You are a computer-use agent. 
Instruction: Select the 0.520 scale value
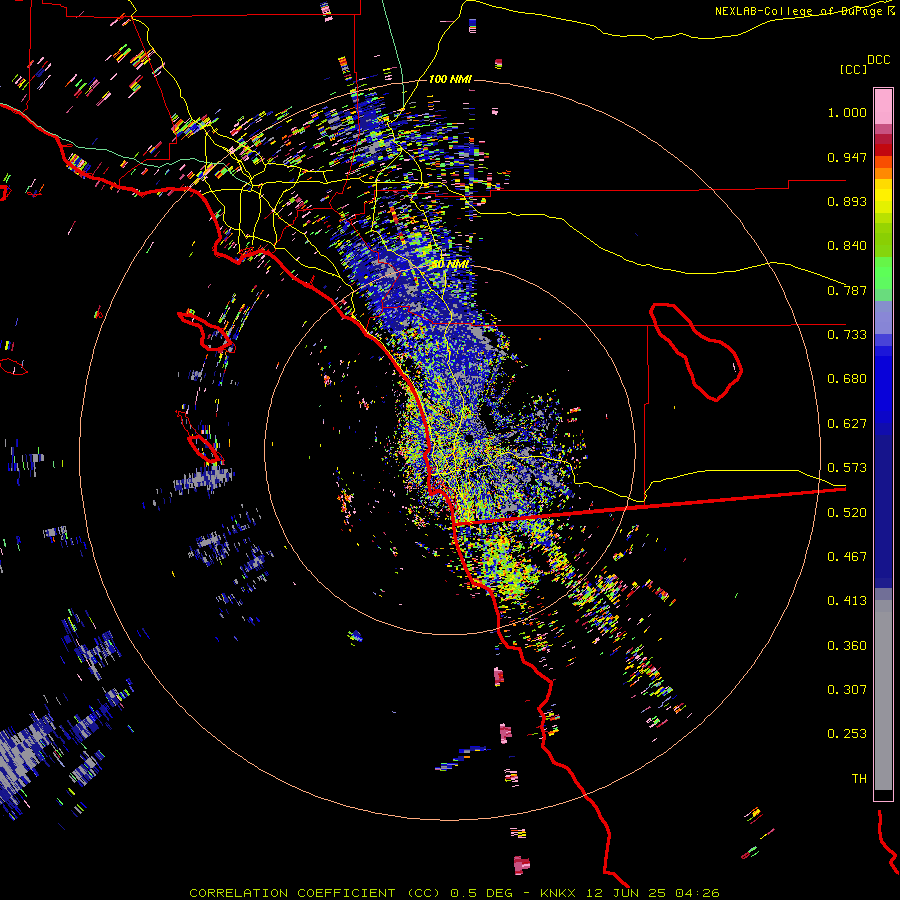click(x=847, y=513)
